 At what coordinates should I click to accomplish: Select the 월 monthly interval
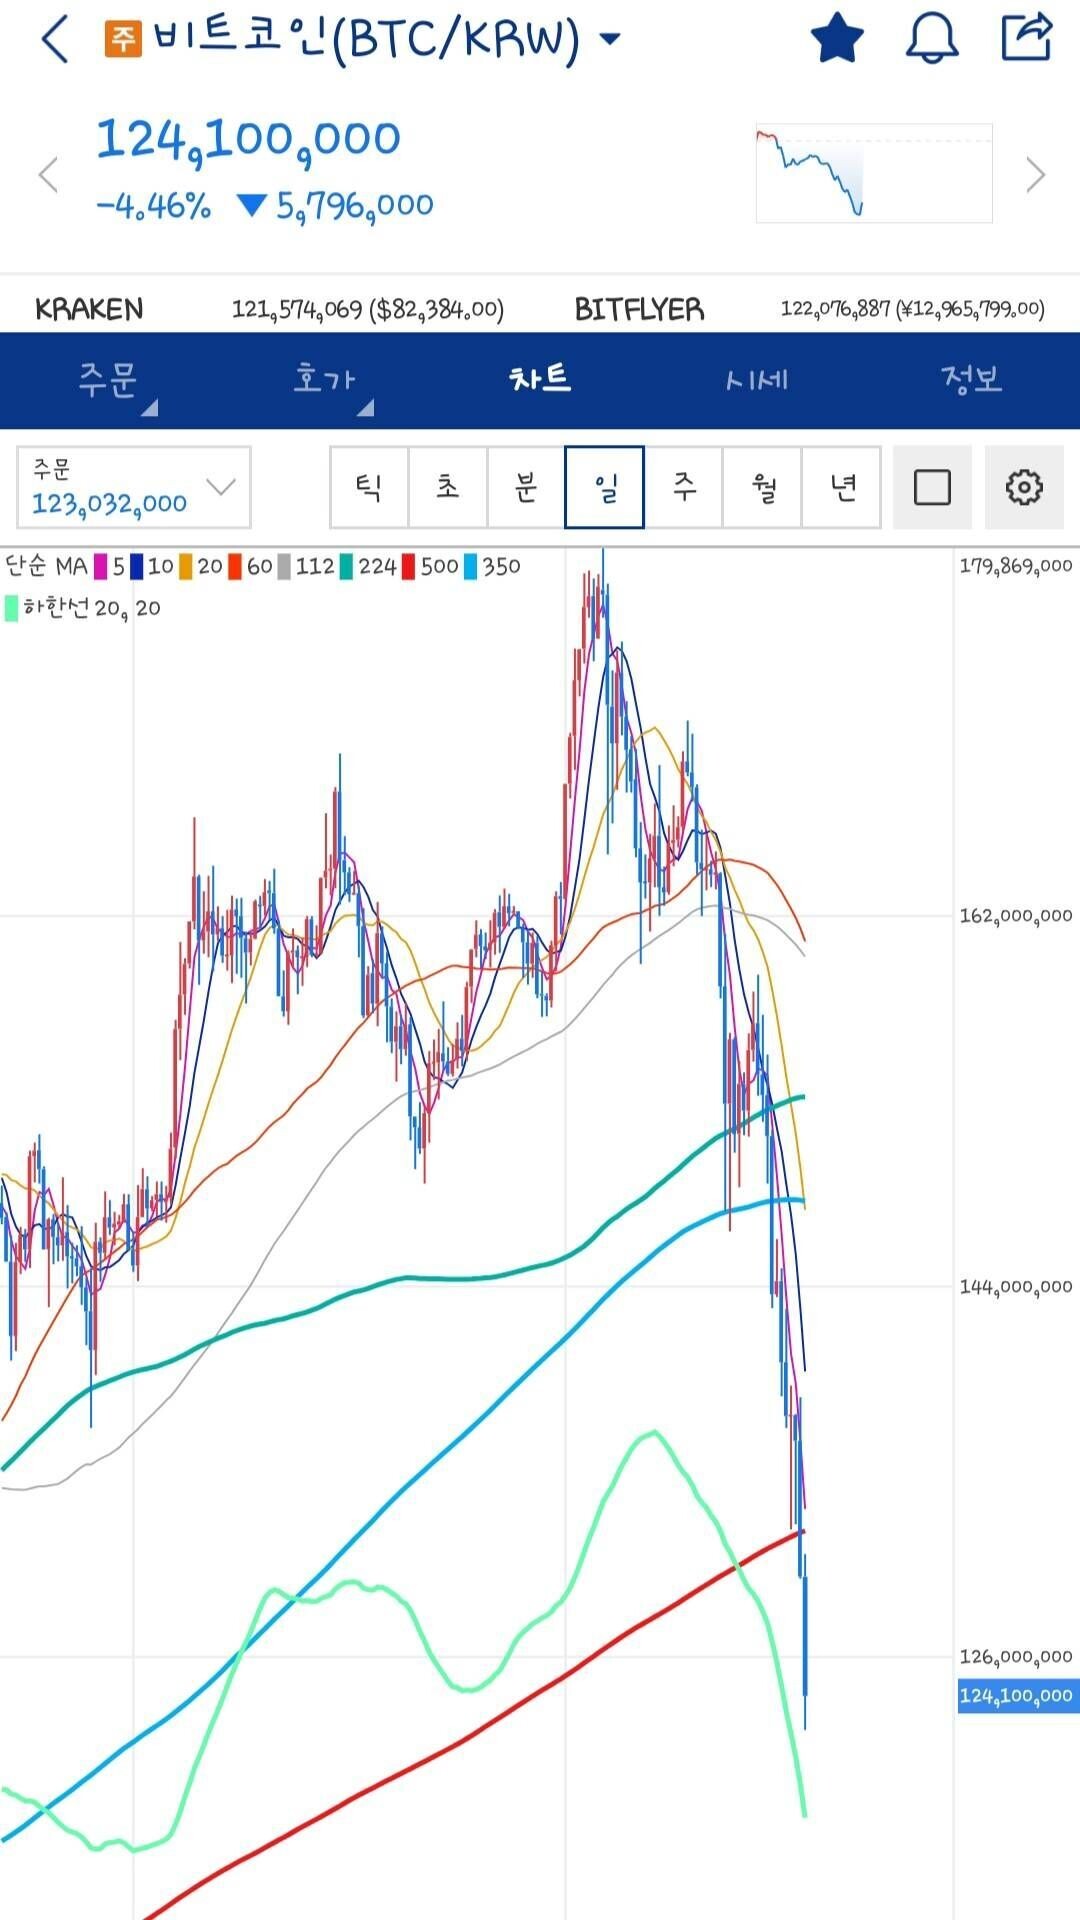[762, 488]
